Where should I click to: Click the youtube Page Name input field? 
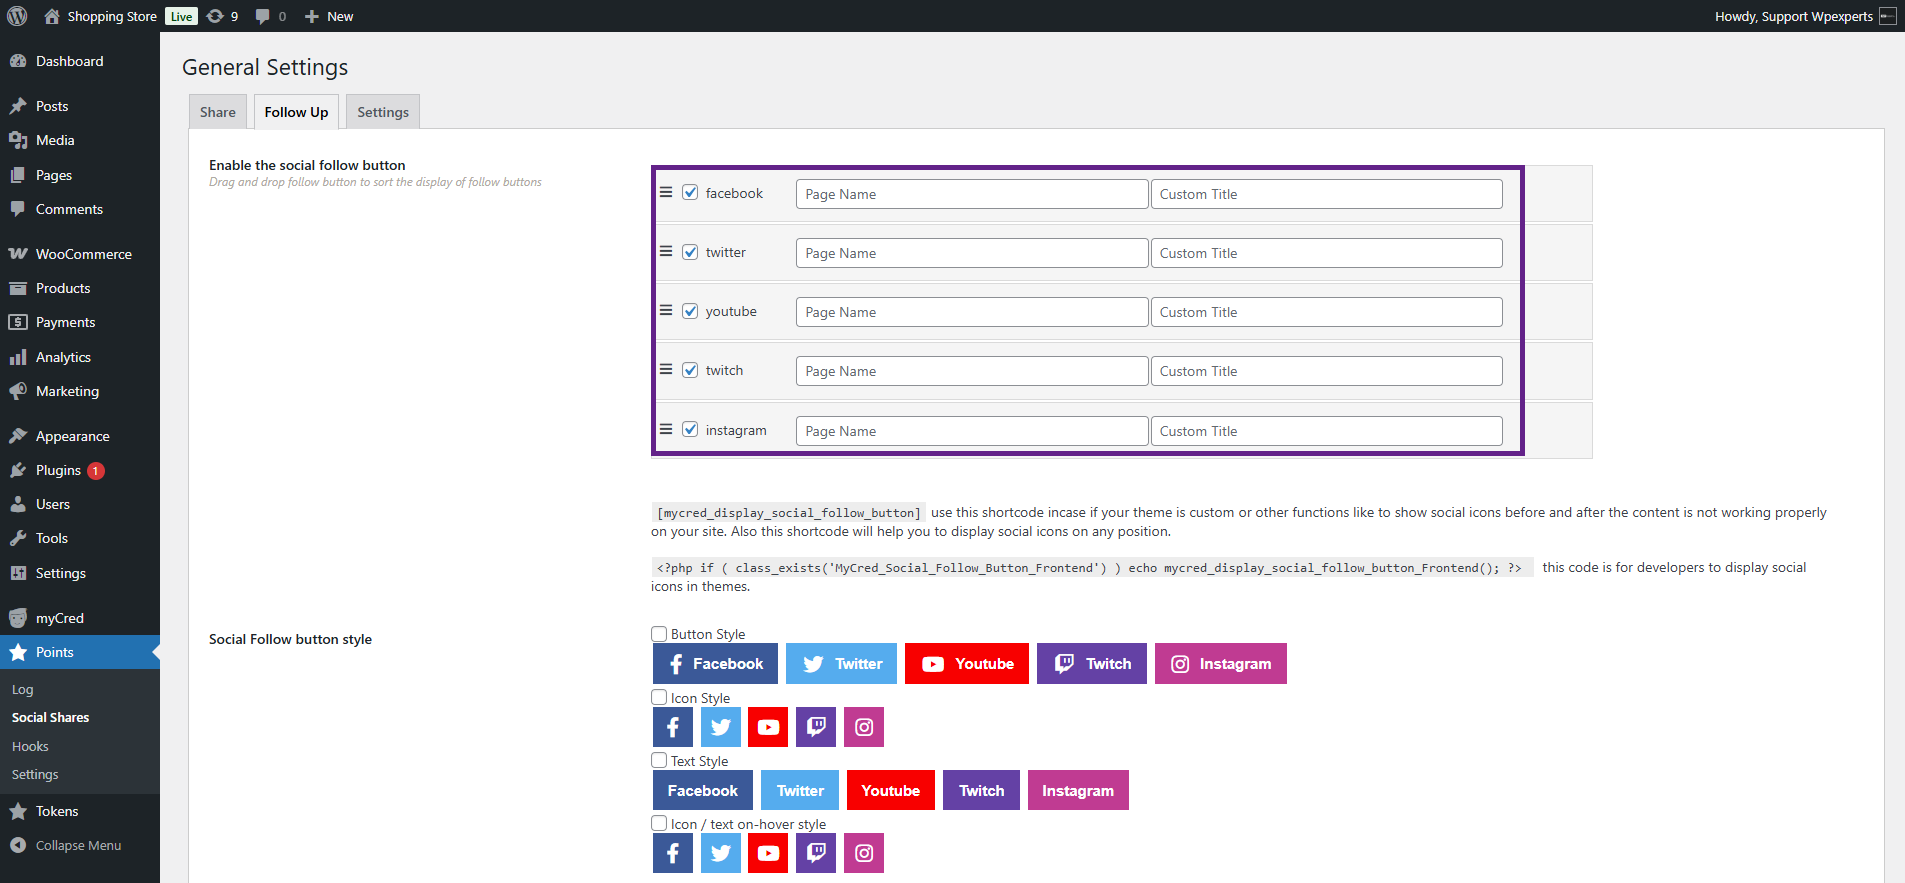coord(971,312)
